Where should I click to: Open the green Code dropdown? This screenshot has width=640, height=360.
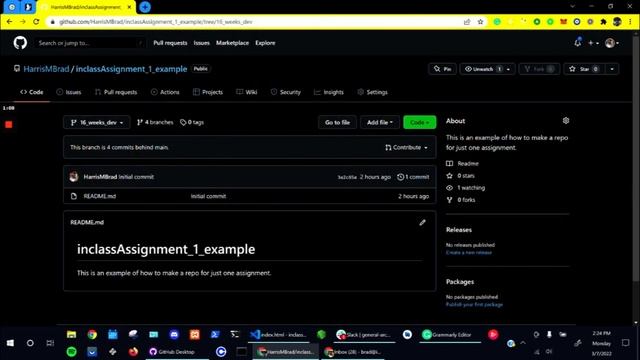click(420, 122)
